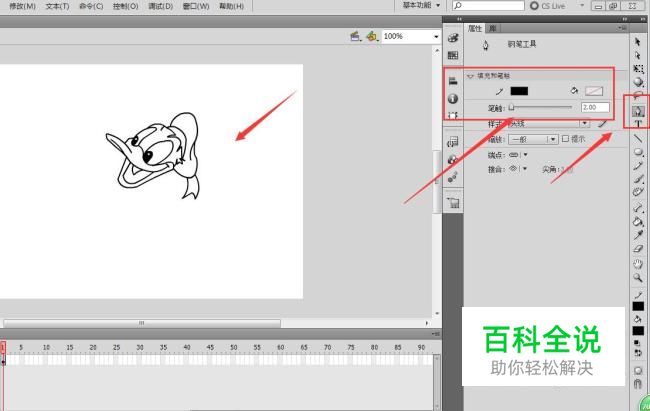650x411 pixels.
Task: Open the Info panel icon
Action: pos(453,99)
